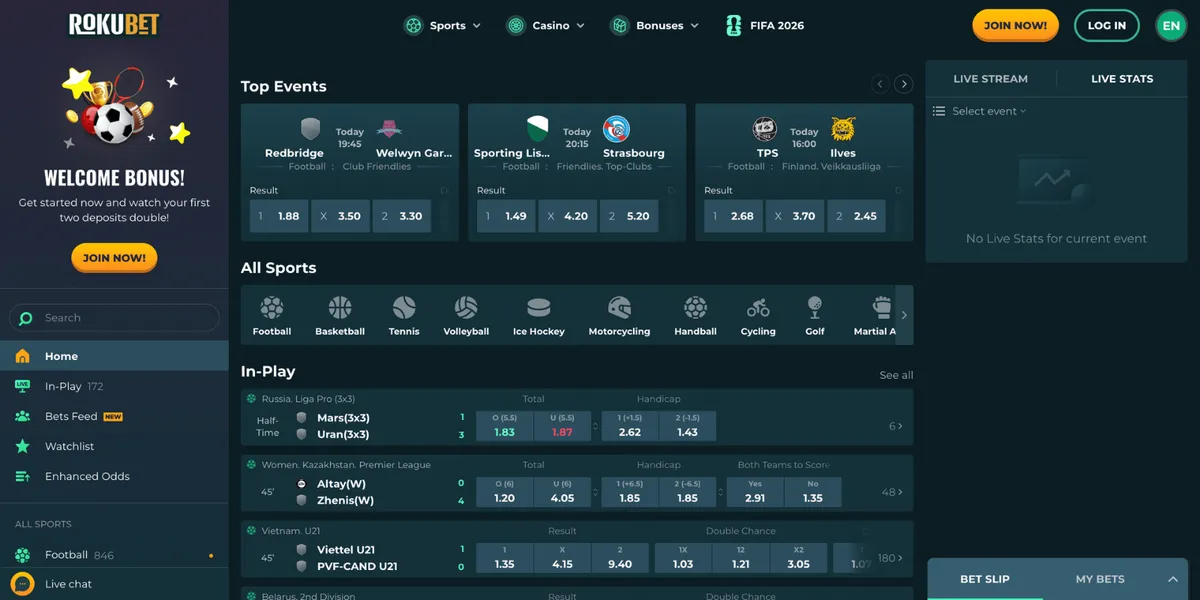The height and width of the screenshot is (600, 1200).
Task: Open the My Bets tab
Action: click(1100, 579)
